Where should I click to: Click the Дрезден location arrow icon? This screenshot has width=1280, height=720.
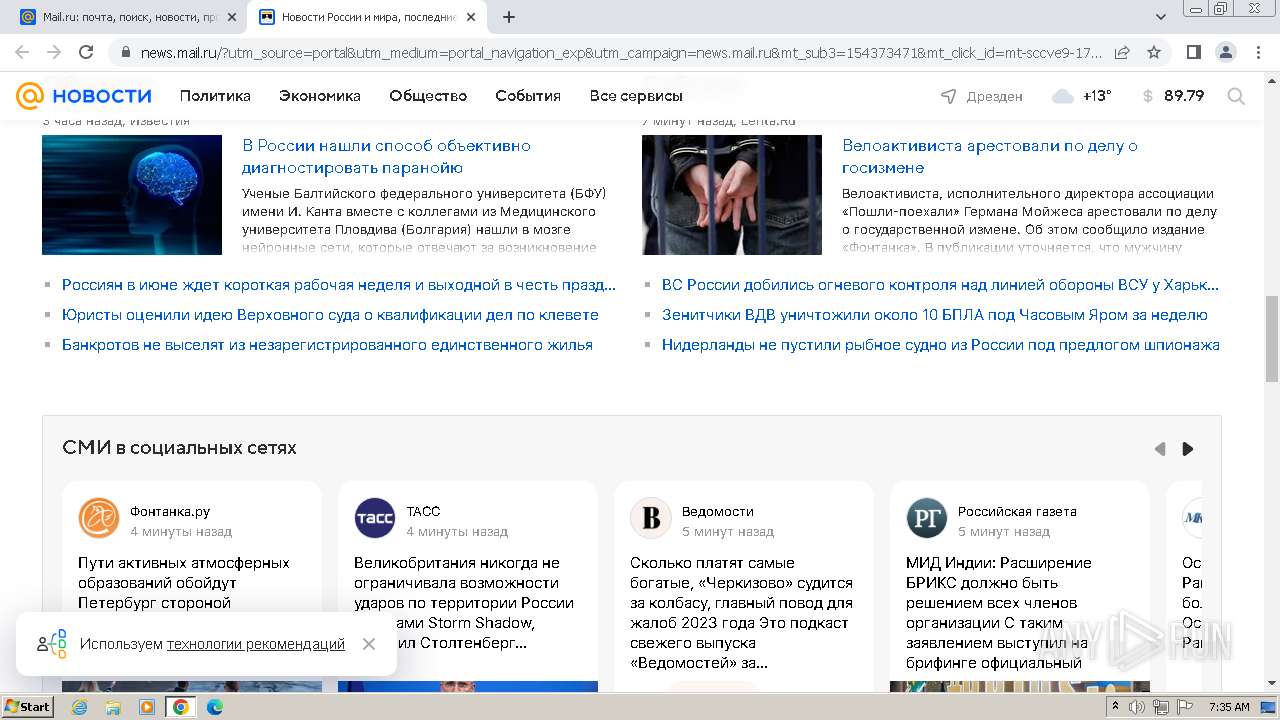click(x=949, y=96)
